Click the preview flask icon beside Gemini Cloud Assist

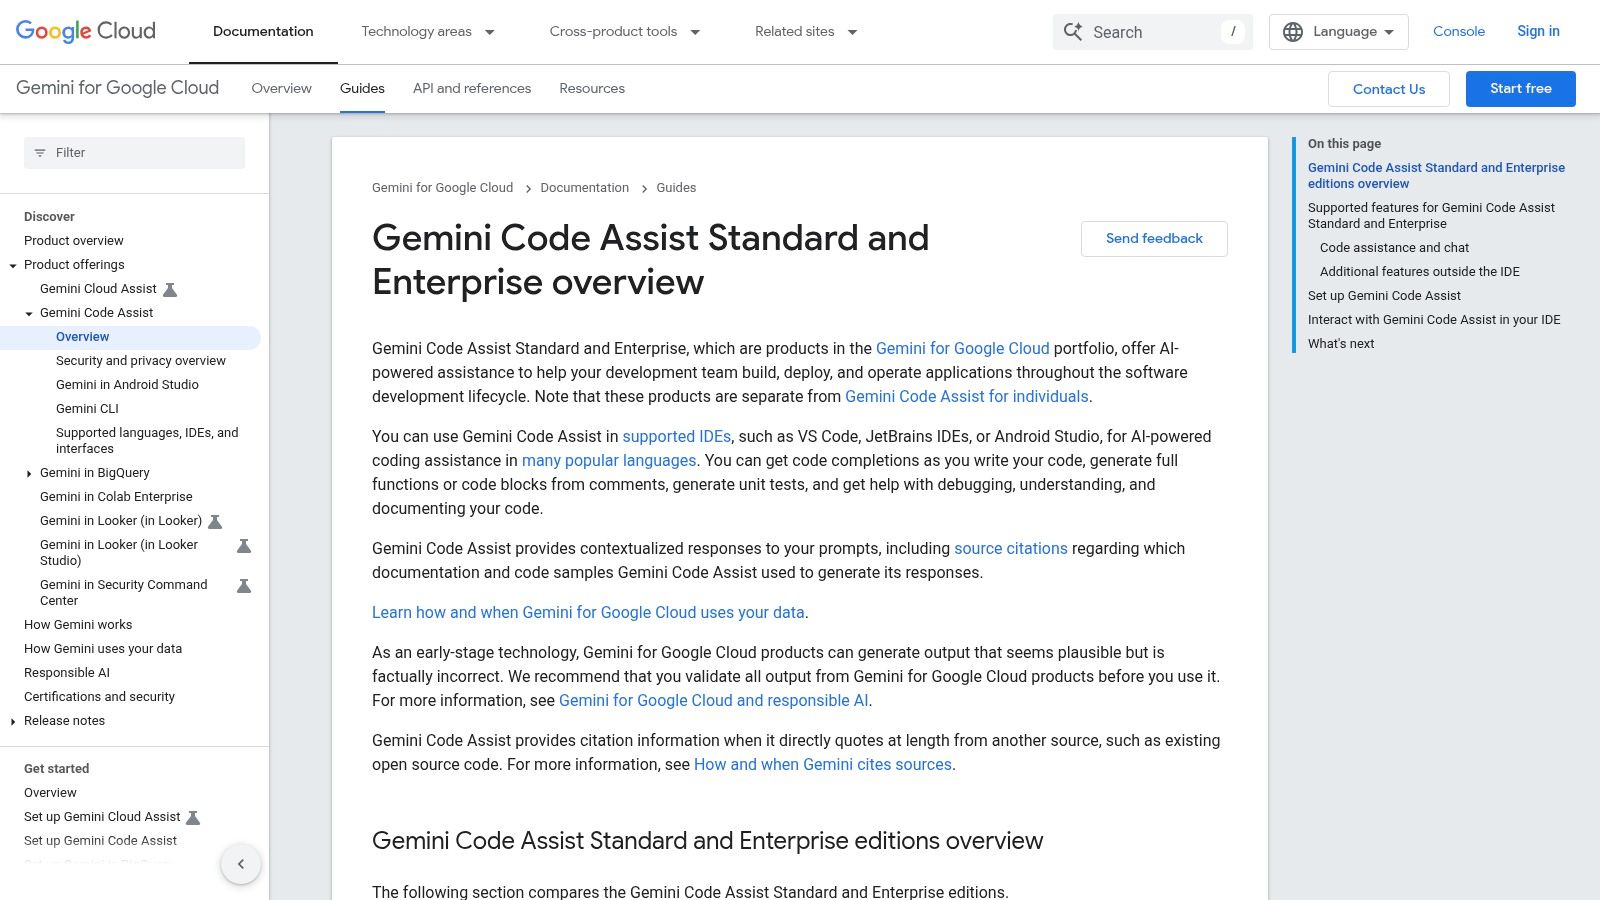[x=170, y=289]
